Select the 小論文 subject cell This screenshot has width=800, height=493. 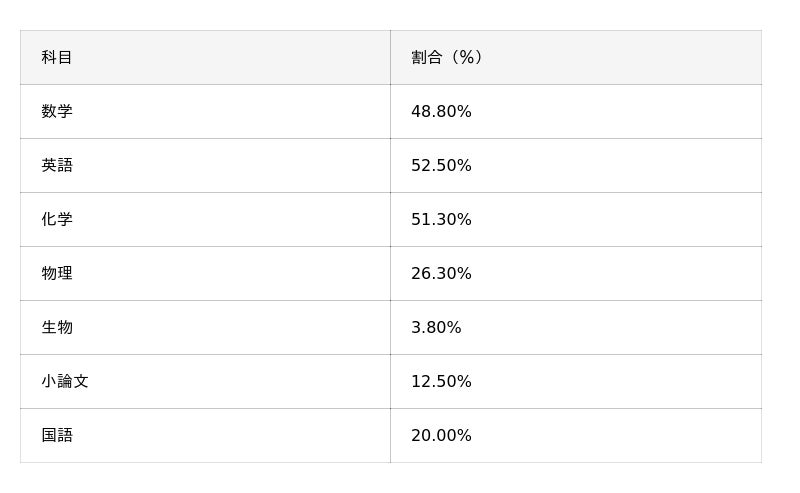65,382
